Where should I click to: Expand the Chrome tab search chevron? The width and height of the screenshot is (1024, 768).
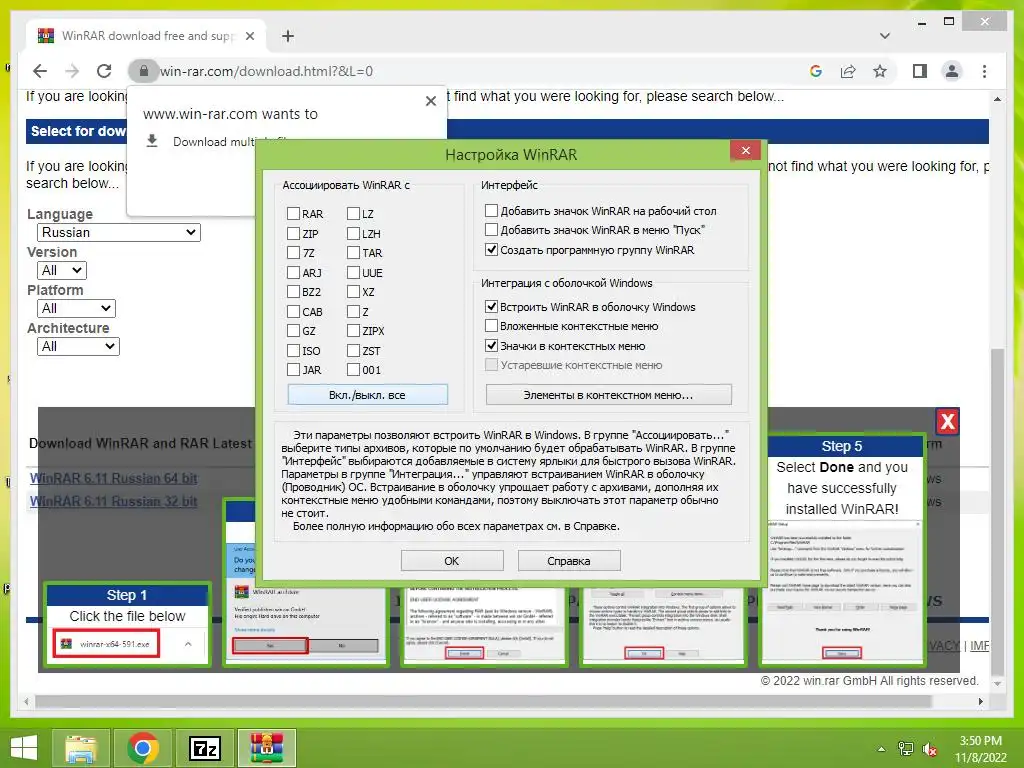click(885, 36)
